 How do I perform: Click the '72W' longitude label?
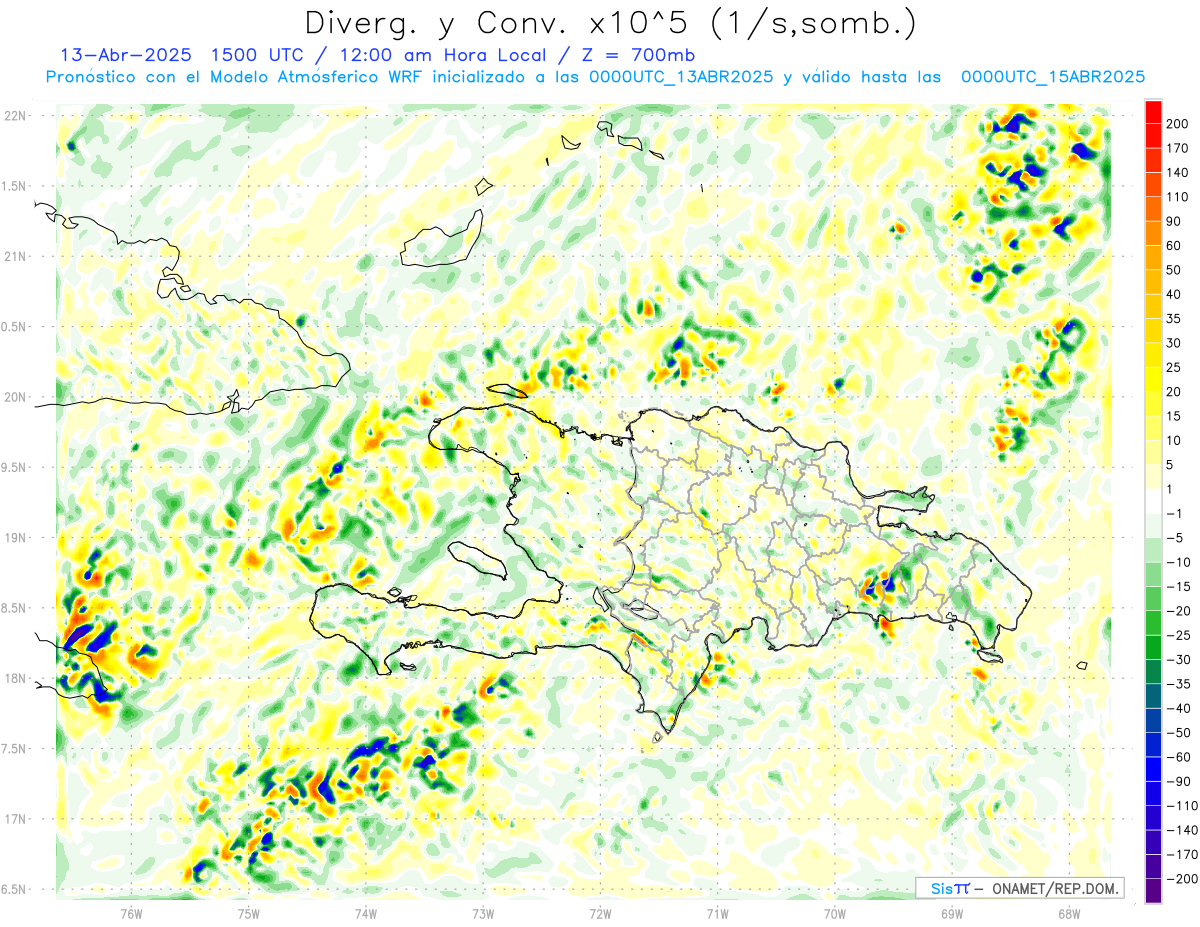tap(600, 914)
